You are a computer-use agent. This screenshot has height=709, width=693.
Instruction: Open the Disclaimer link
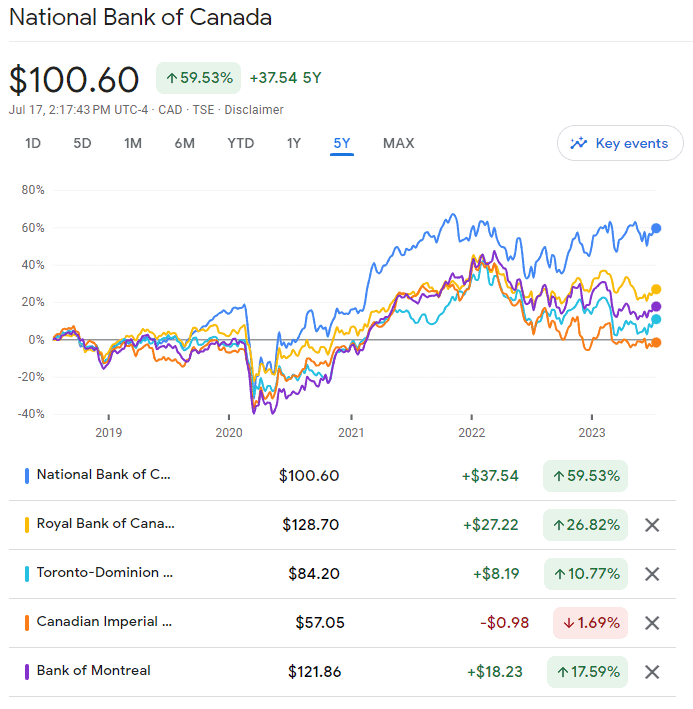tap(256, 110)
